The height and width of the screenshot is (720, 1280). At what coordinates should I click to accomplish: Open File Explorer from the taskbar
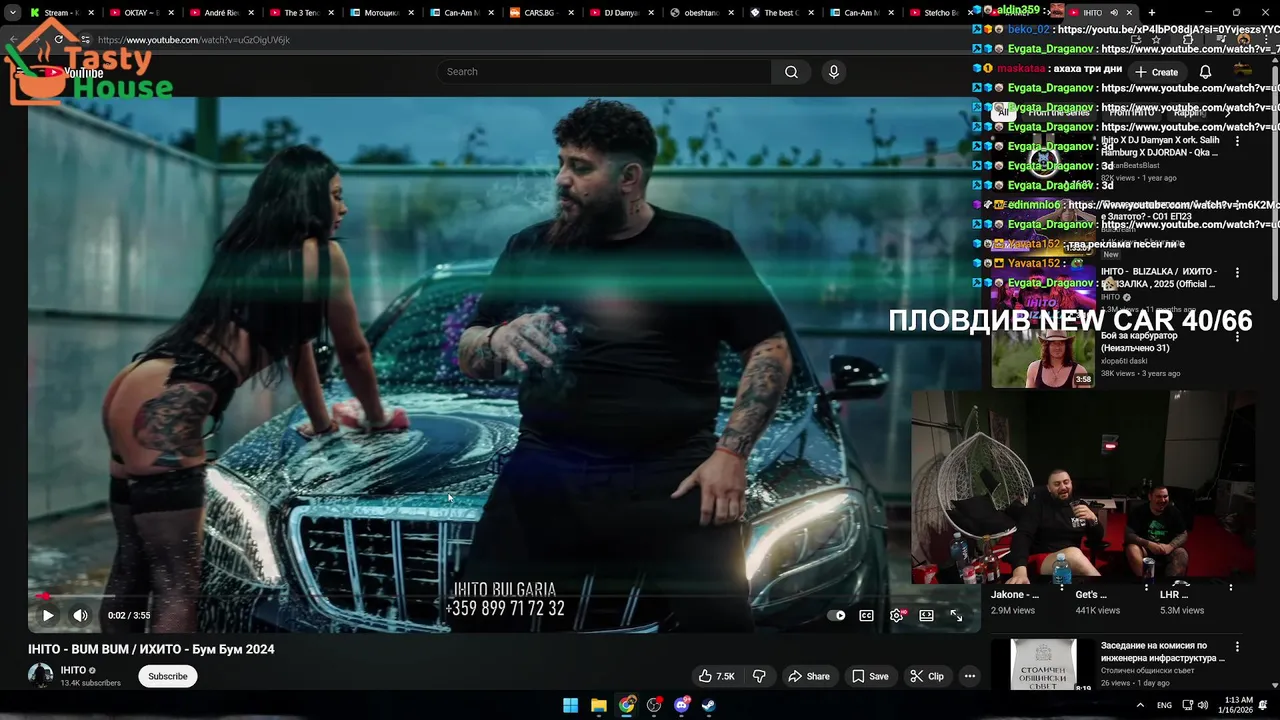(598, 705)
